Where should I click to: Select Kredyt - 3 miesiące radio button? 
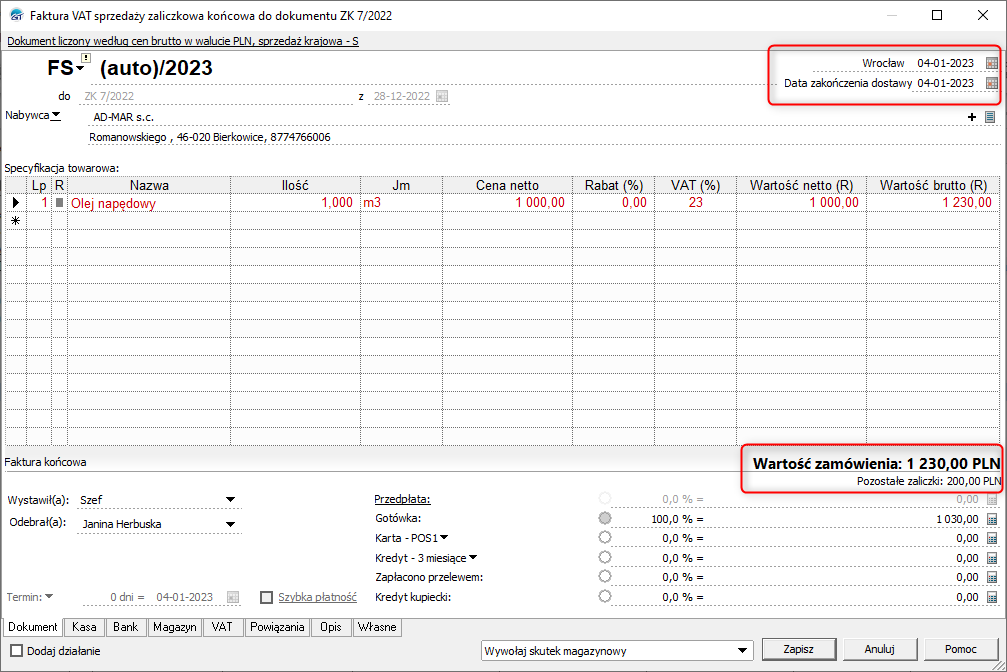604,557
